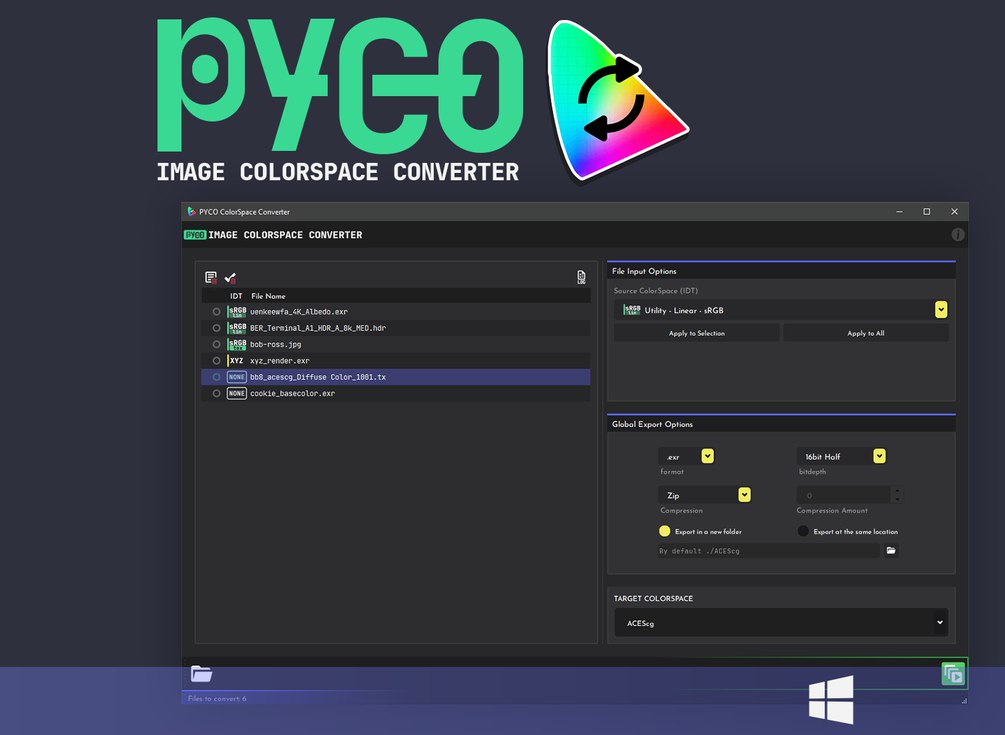
Task: Click NONE badge of bb8_acescg_Diffuse Color_1001.tx
Action: 237,377
